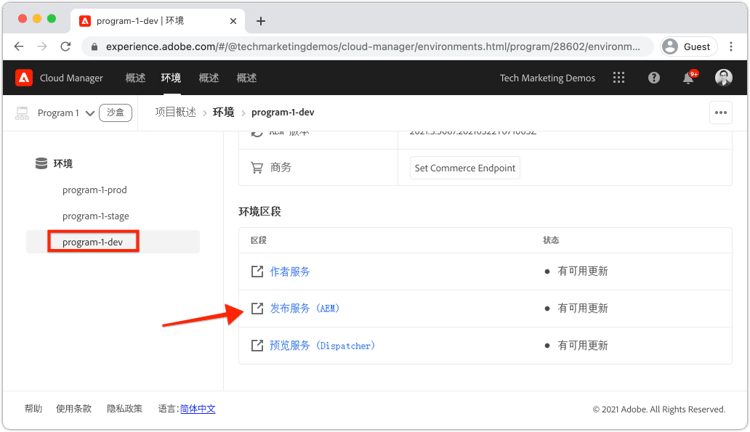Click the 有可用更新 status for 预览服务
This screenshot has height=432, width=750.
pos(583,345)
